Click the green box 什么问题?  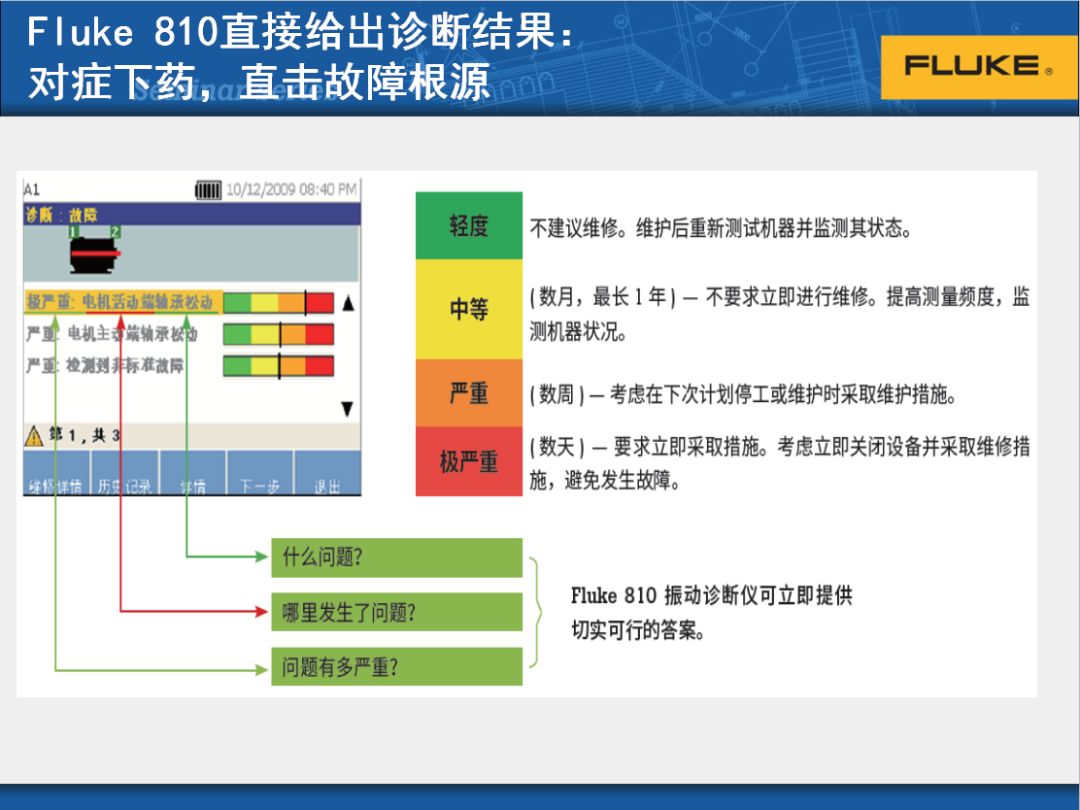tap(397, 557)
